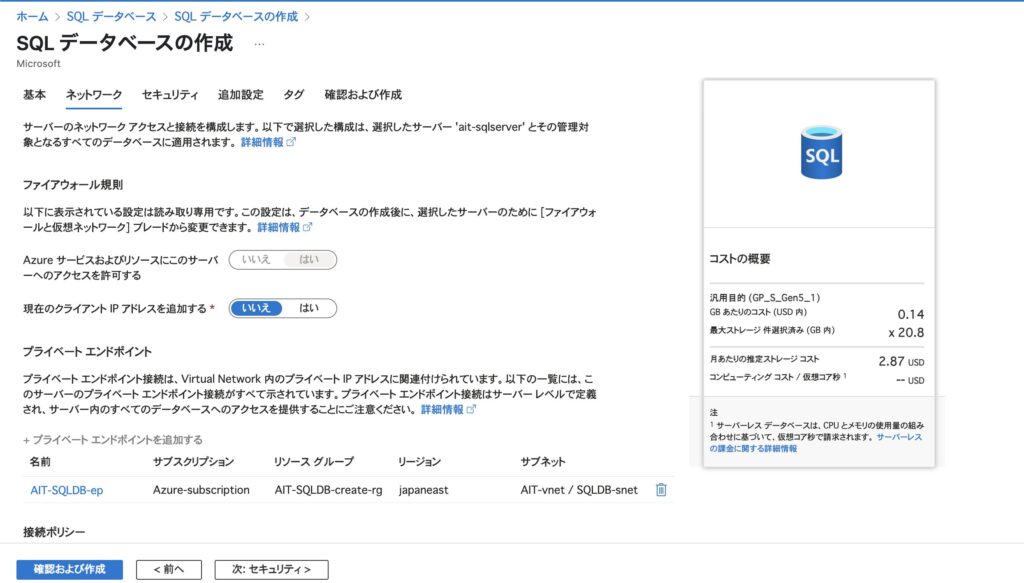This screenshot has width=1024, height=583.
Task: Click the リソース グループ column header
Action: pyautogui.click(x=314, y=462)
